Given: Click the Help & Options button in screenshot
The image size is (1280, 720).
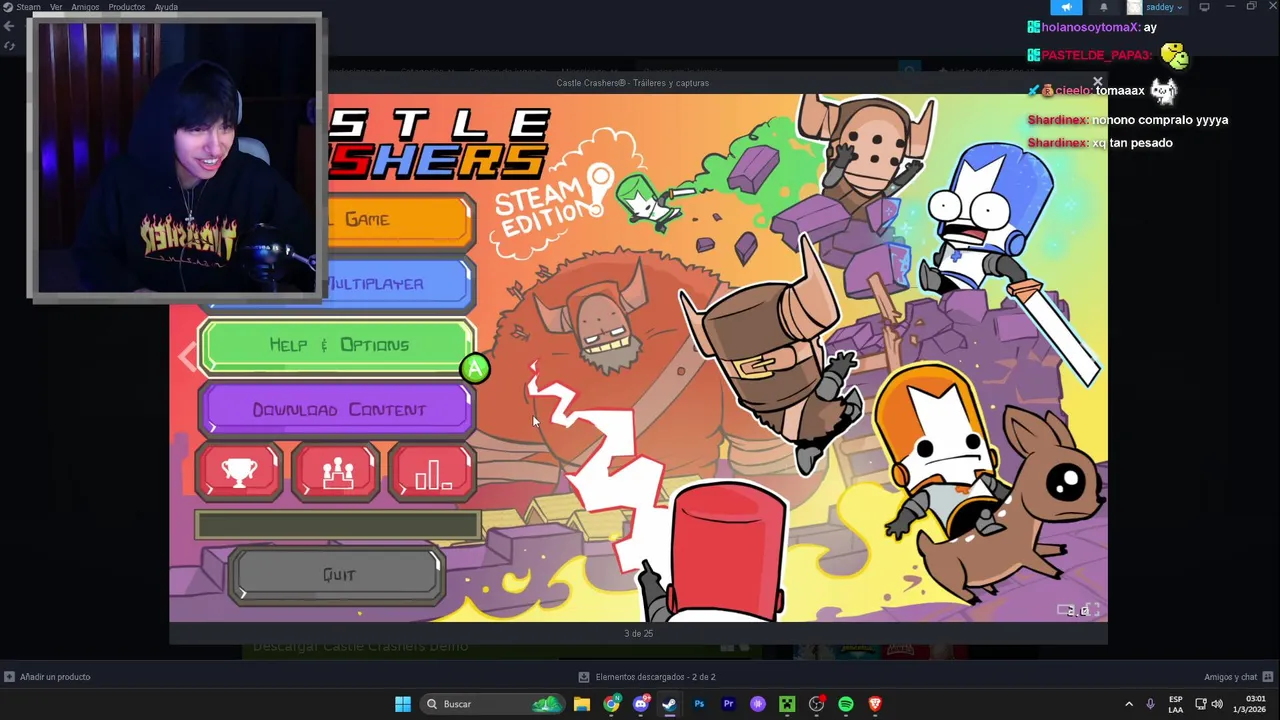Looking at the screenshot, I should click(338, 345).
